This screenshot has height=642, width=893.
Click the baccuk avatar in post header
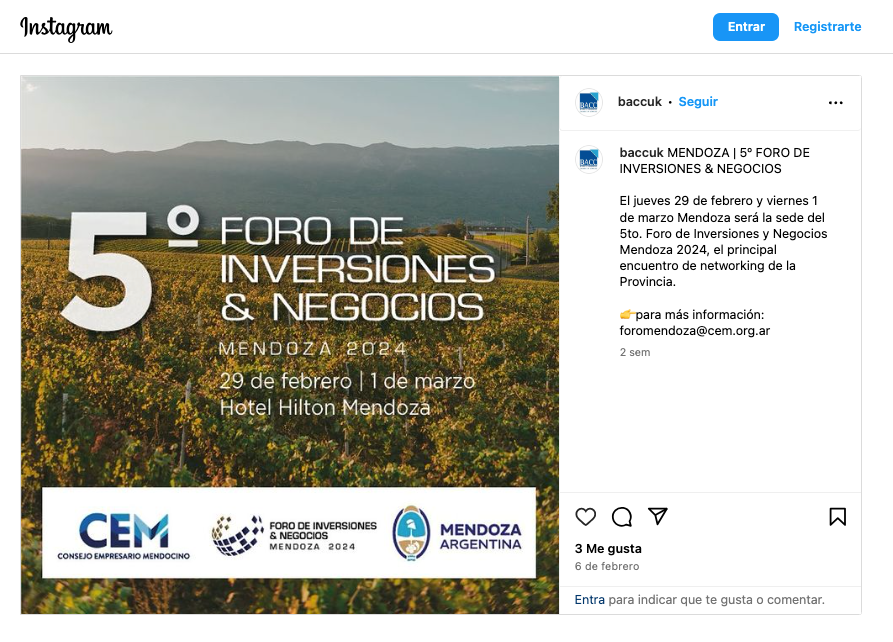pyautogui.click(x=589, y=102)
